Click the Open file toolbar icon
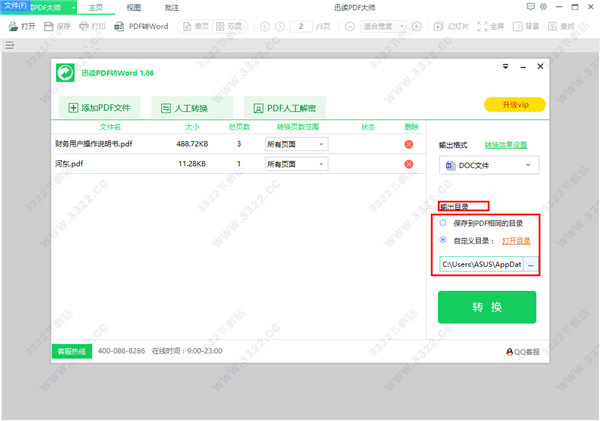The height and width of the screenshot is (421, 600). point(22,26)
